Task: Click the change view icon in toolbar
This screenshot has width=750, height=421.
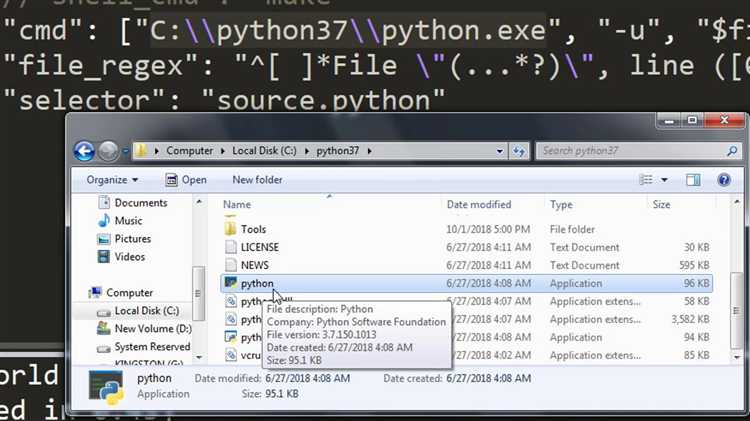Action: click(x=646, y=180)
